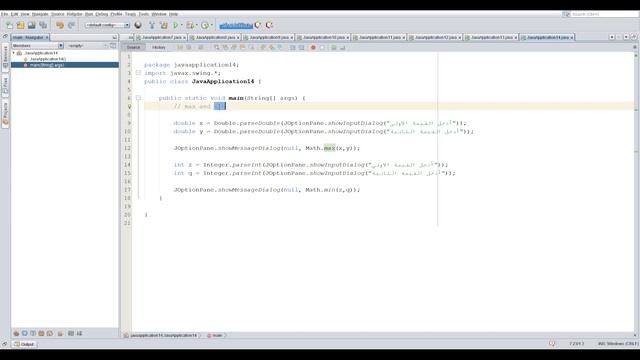Click the History view button
The width and height of the screenshot is (640, 360).
coord(158,47)
